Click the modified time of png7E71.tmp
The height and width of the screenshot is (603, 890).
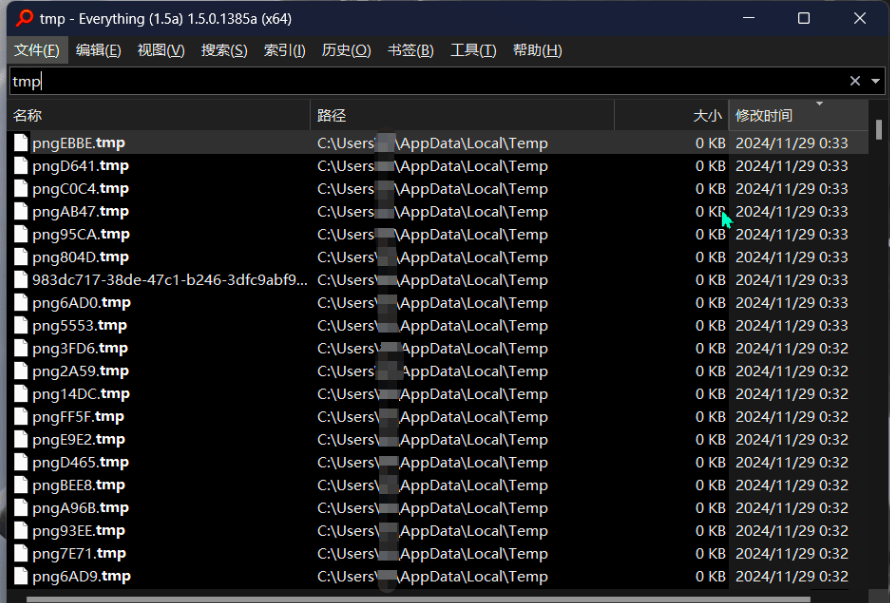coord(792,554)
